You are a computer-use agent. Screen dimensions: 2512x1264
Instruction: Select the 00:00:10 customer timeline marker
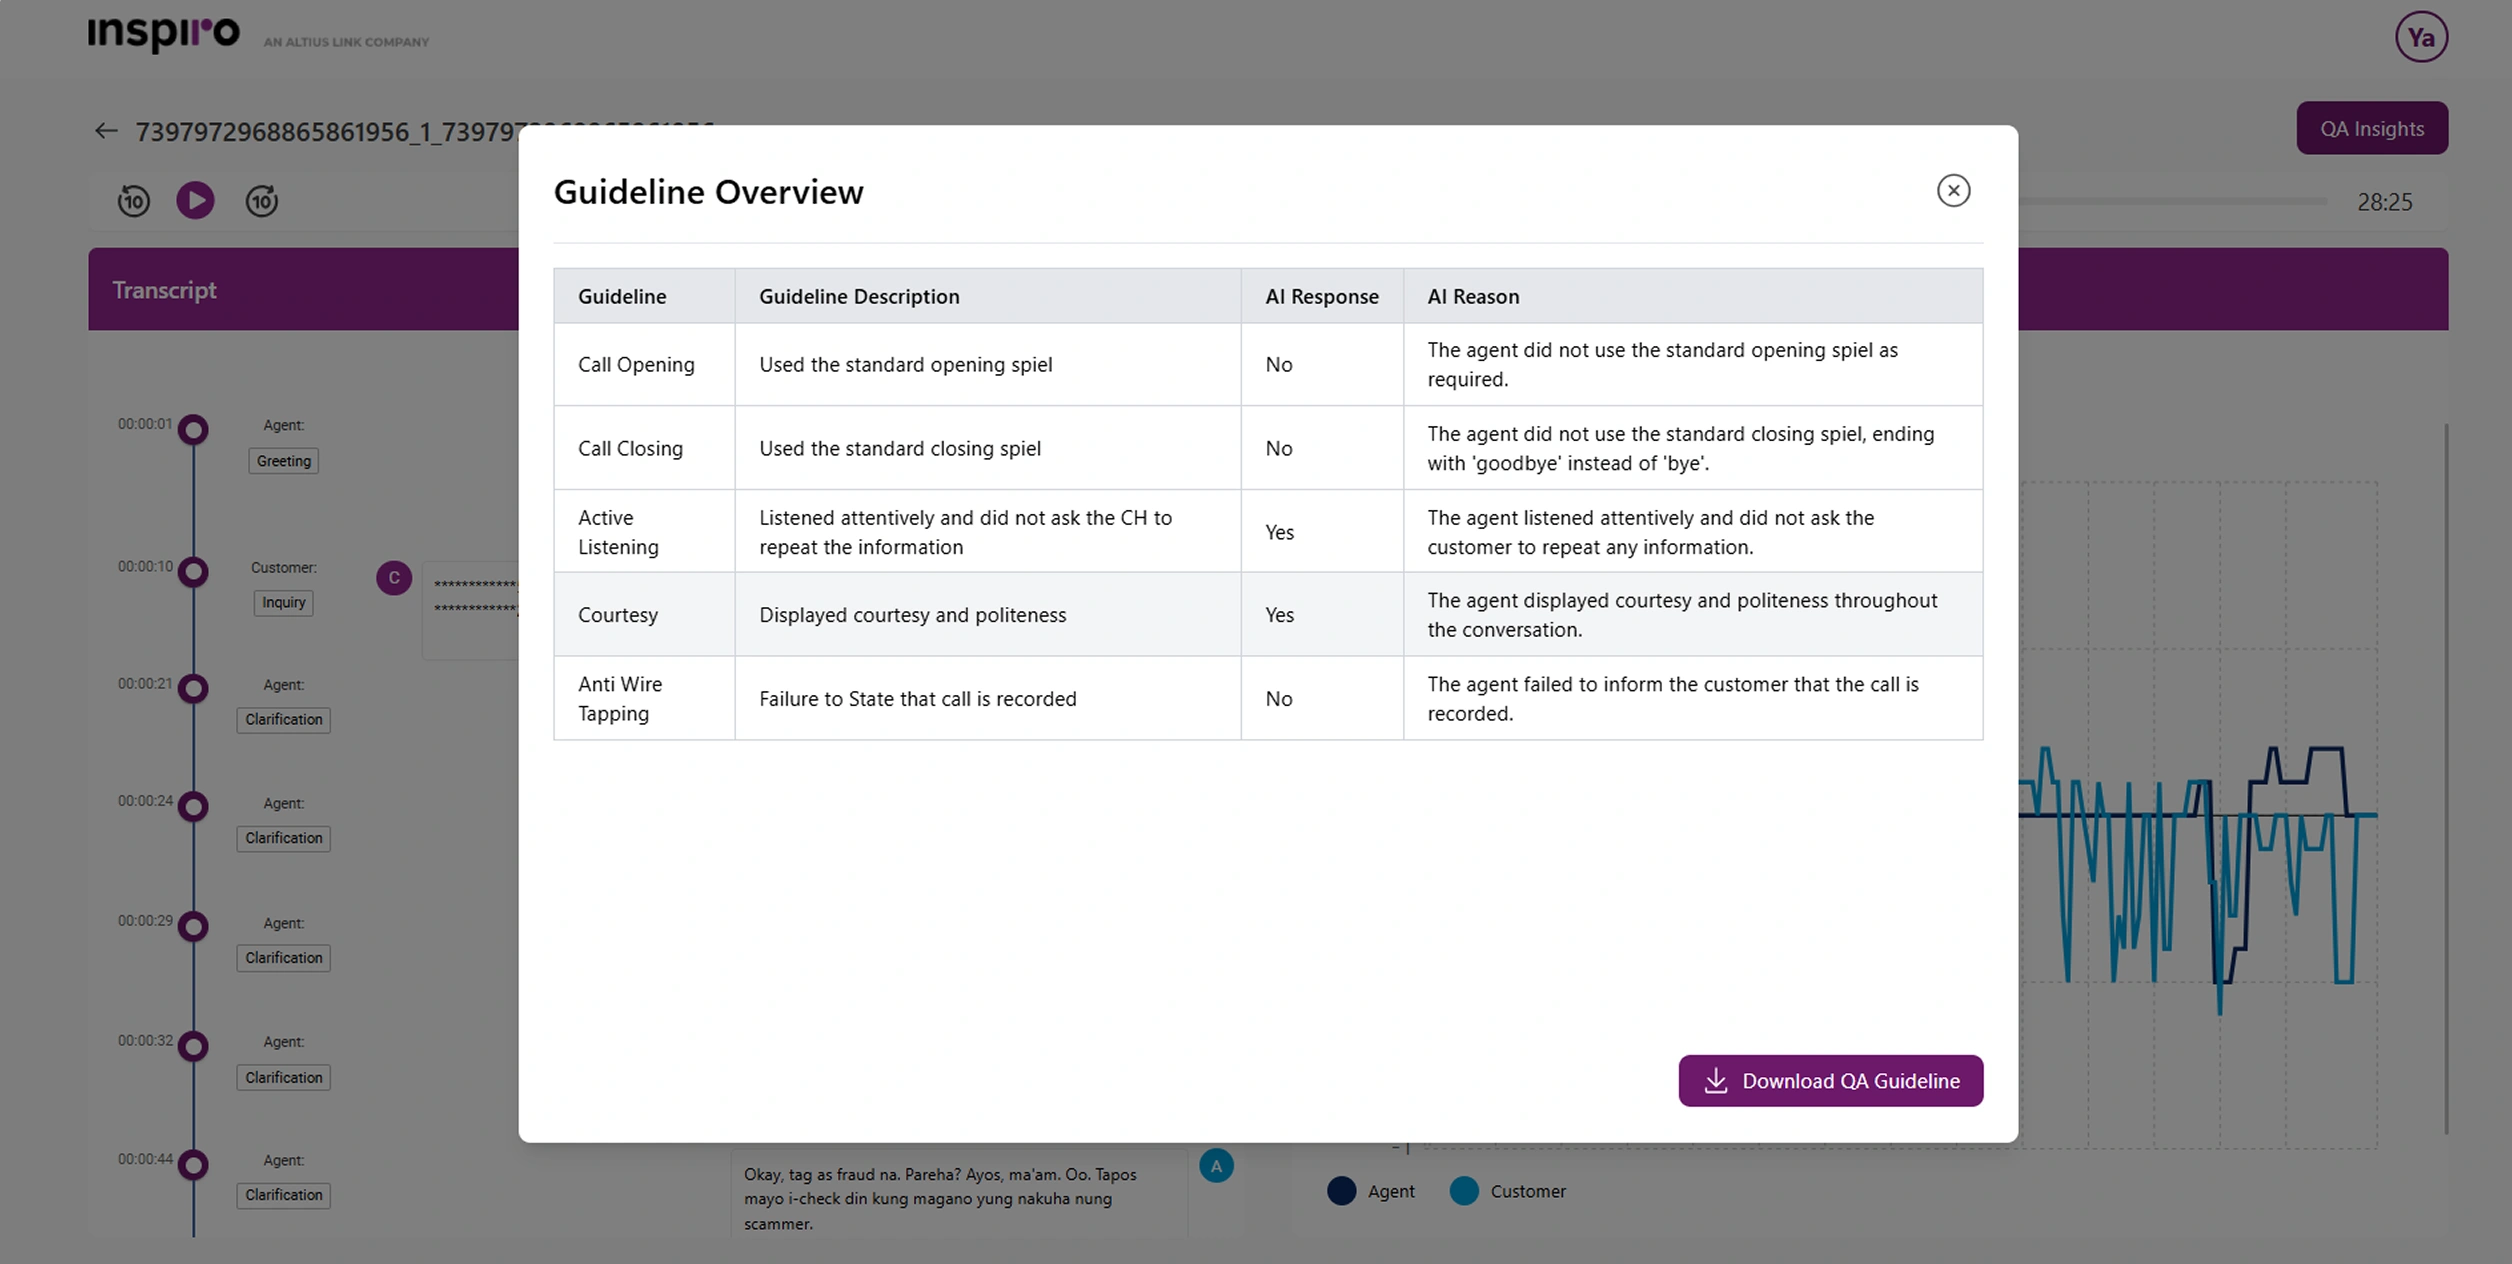(x=193, y=572)
